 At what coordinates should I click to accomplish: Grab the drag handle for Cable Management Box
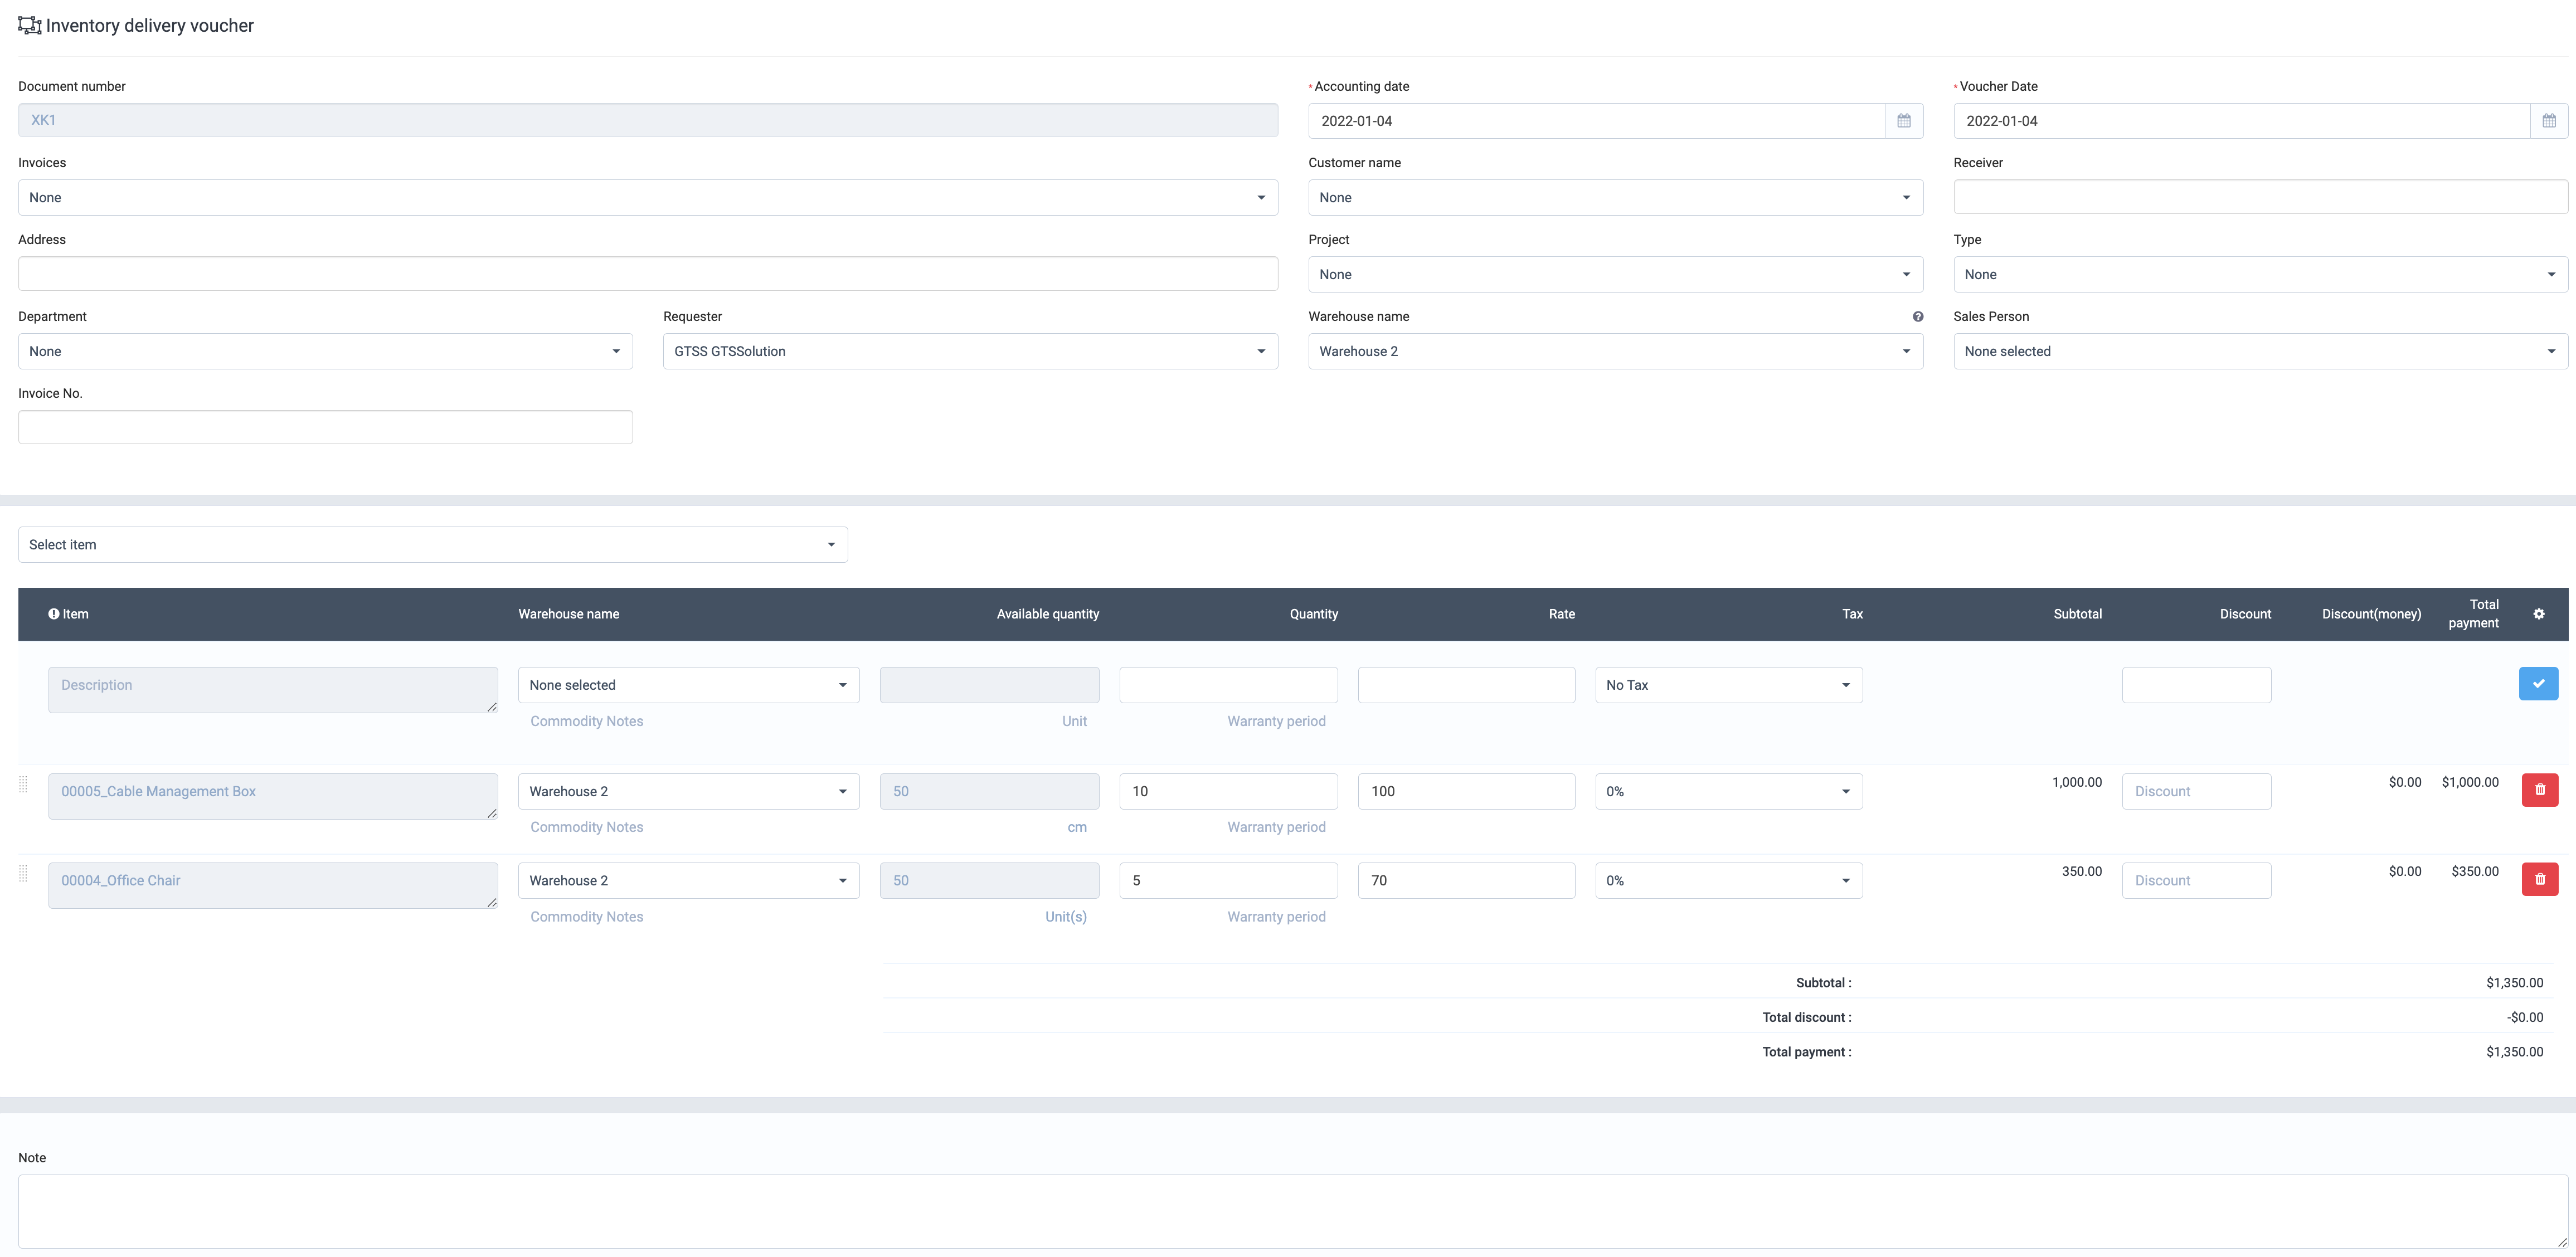point(24,785)
